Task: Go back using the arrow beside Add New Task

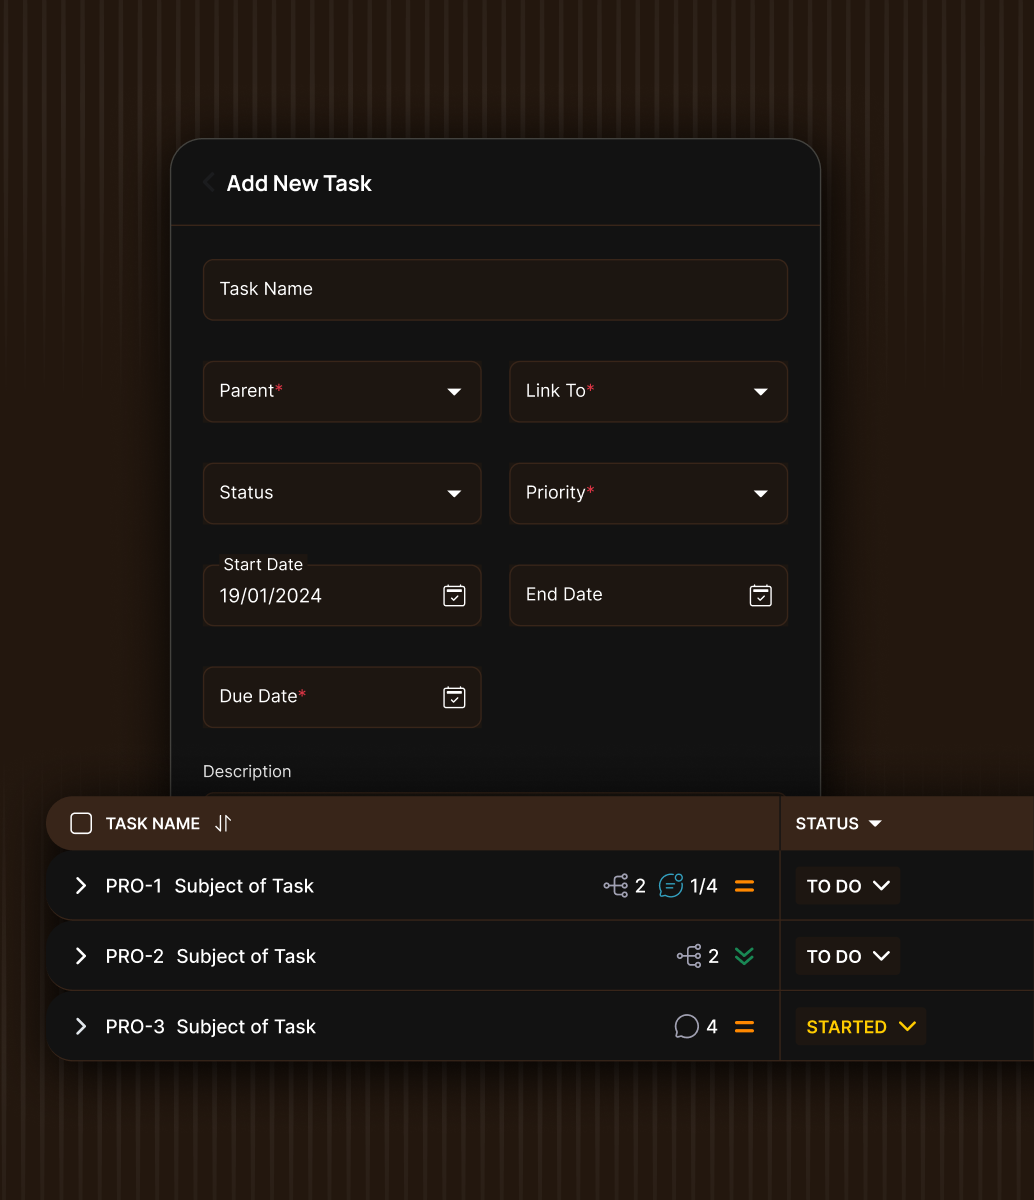Action: [x=208, y=183]
